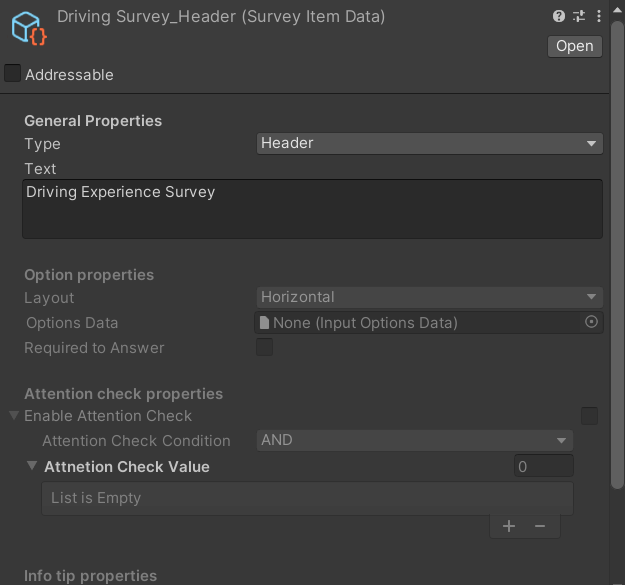The width and height of the screenshot is (625, 585).
Task: Open the Layout dropdown showing Horizontal
Action: 429,297
